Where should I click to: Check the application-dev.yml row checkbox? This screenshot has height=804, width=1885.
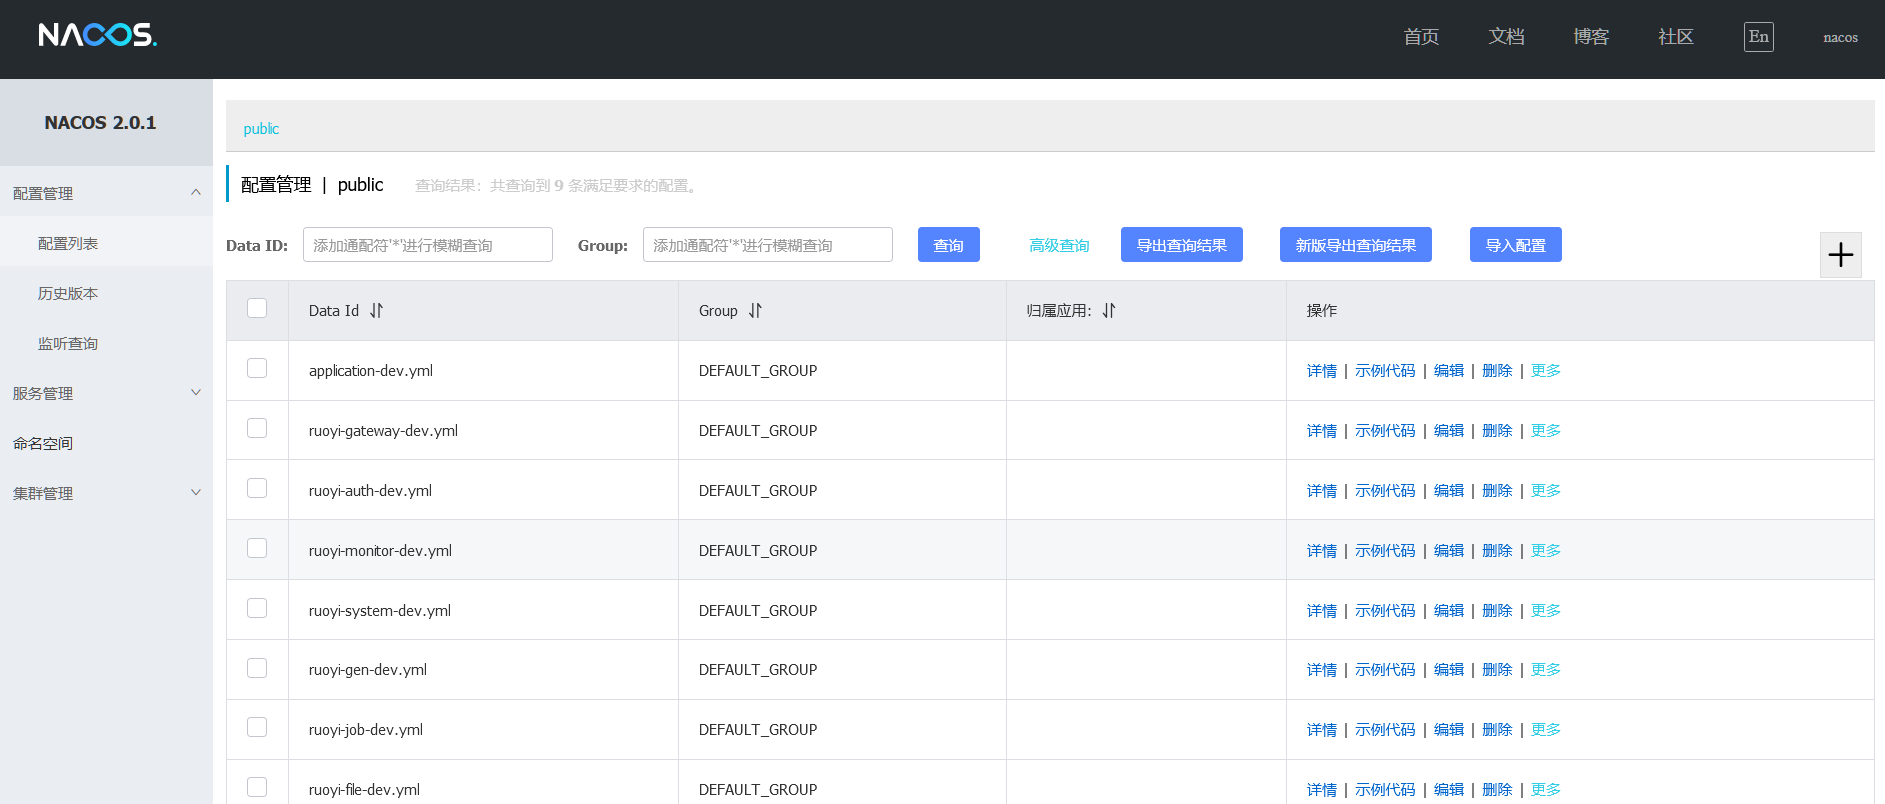point(257,369)
